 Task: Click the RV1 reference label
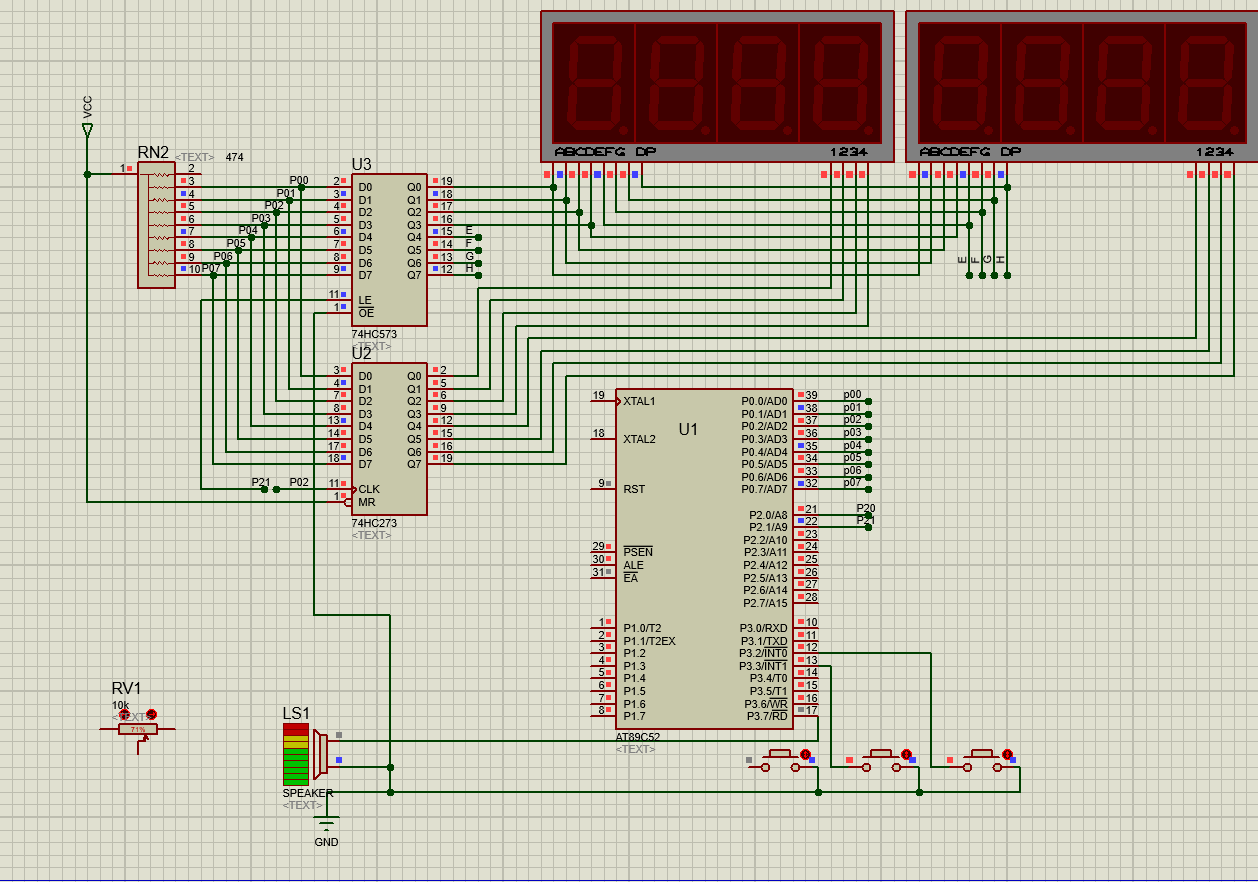pos(126,688)
